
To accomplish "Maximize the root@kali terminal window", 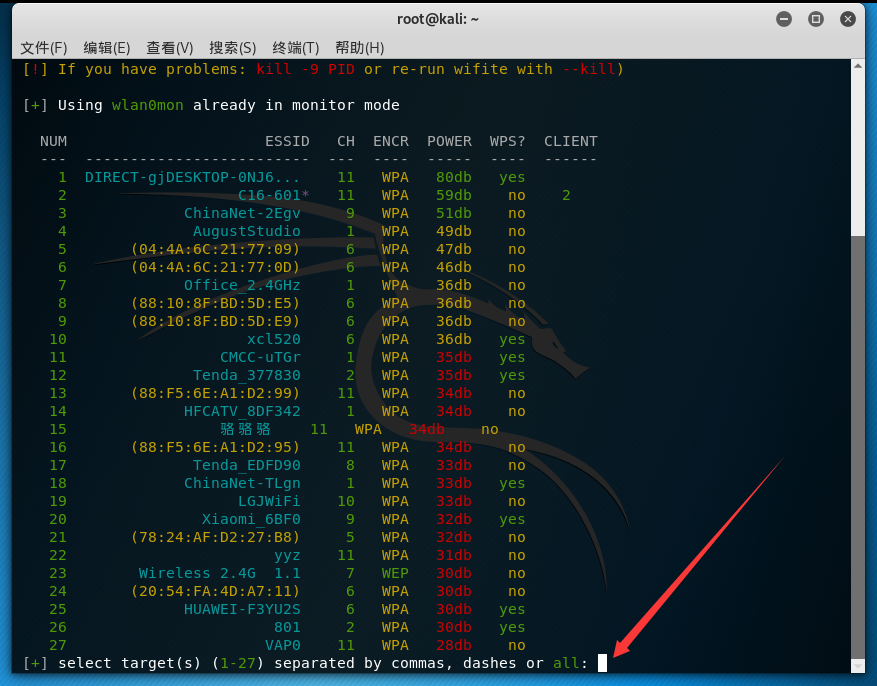I will pos(815,20).
